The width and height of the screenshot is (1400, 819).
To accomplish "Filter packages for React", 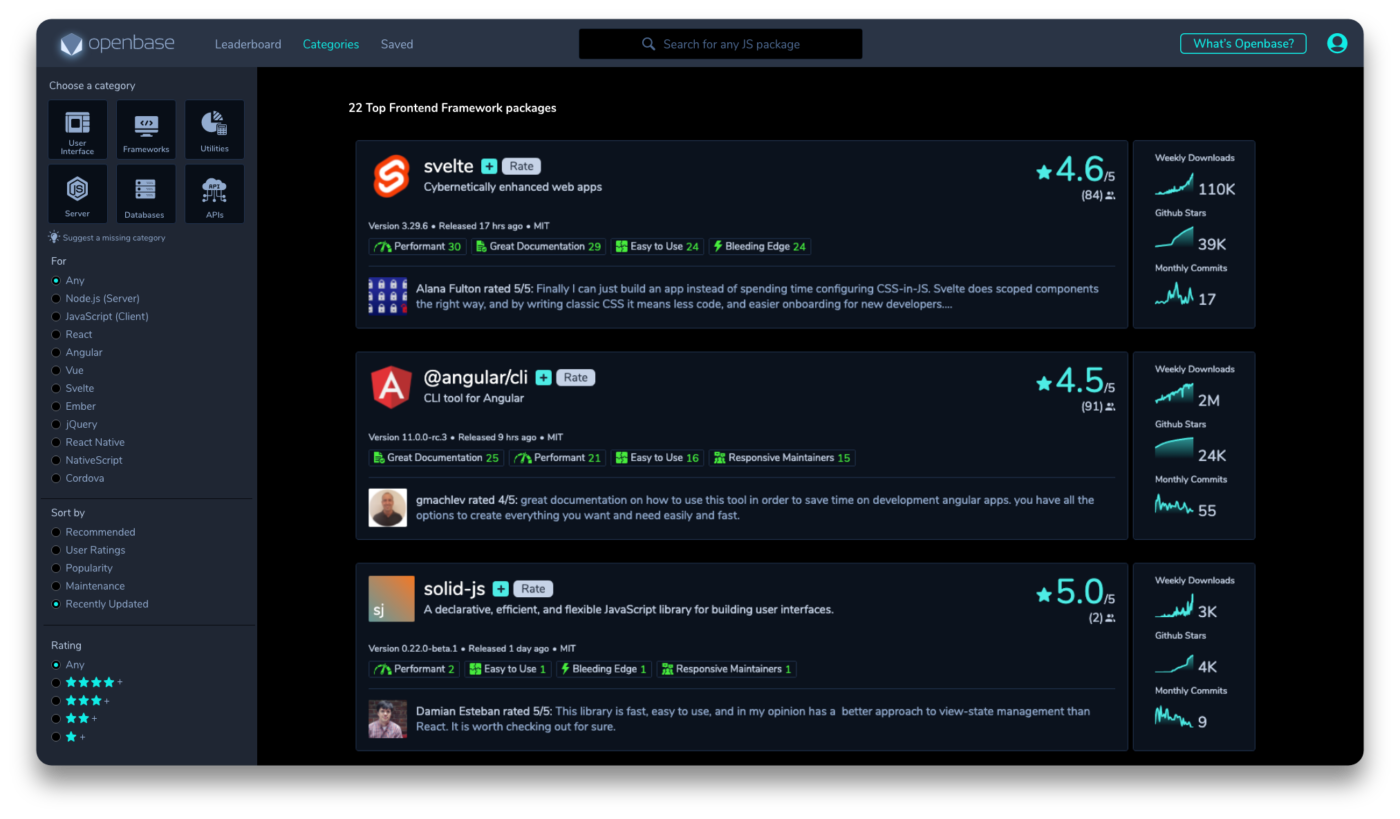I will point(72,335).
